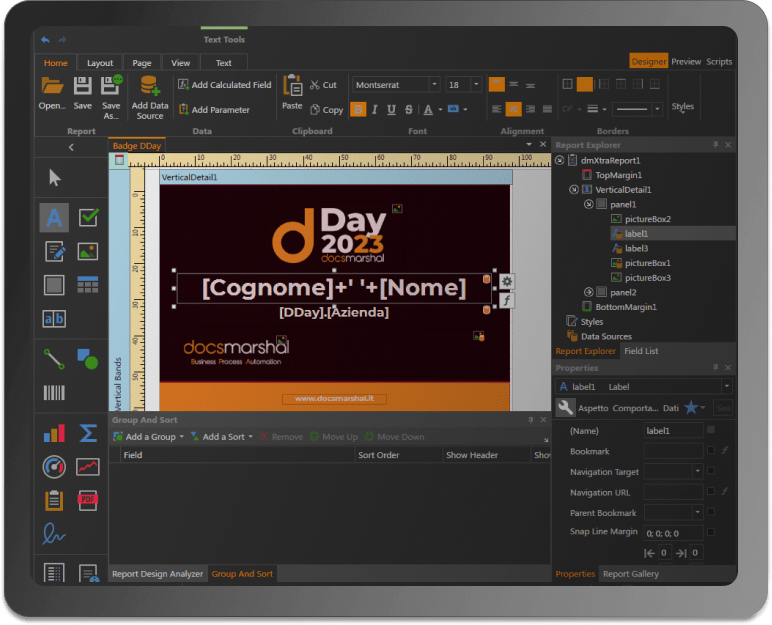
Task: Open the Field List tab
Action: (641, 351)
